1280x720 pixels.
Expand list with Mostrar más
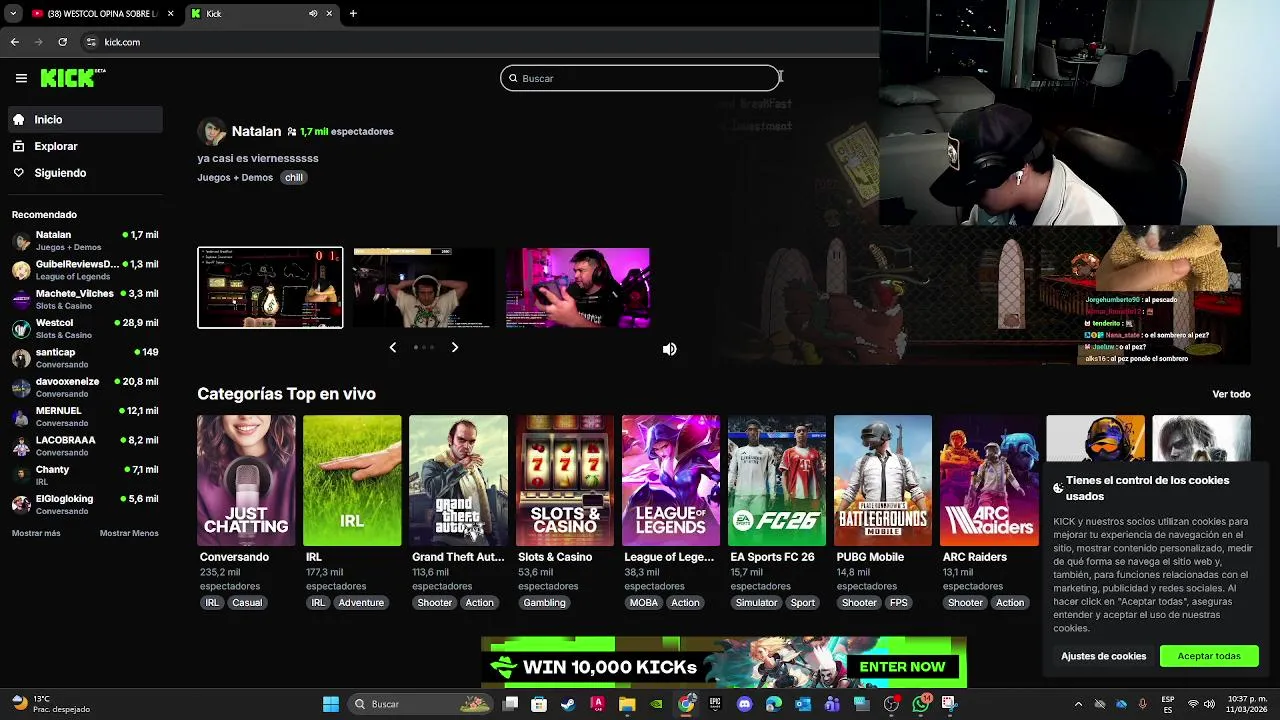36,533
